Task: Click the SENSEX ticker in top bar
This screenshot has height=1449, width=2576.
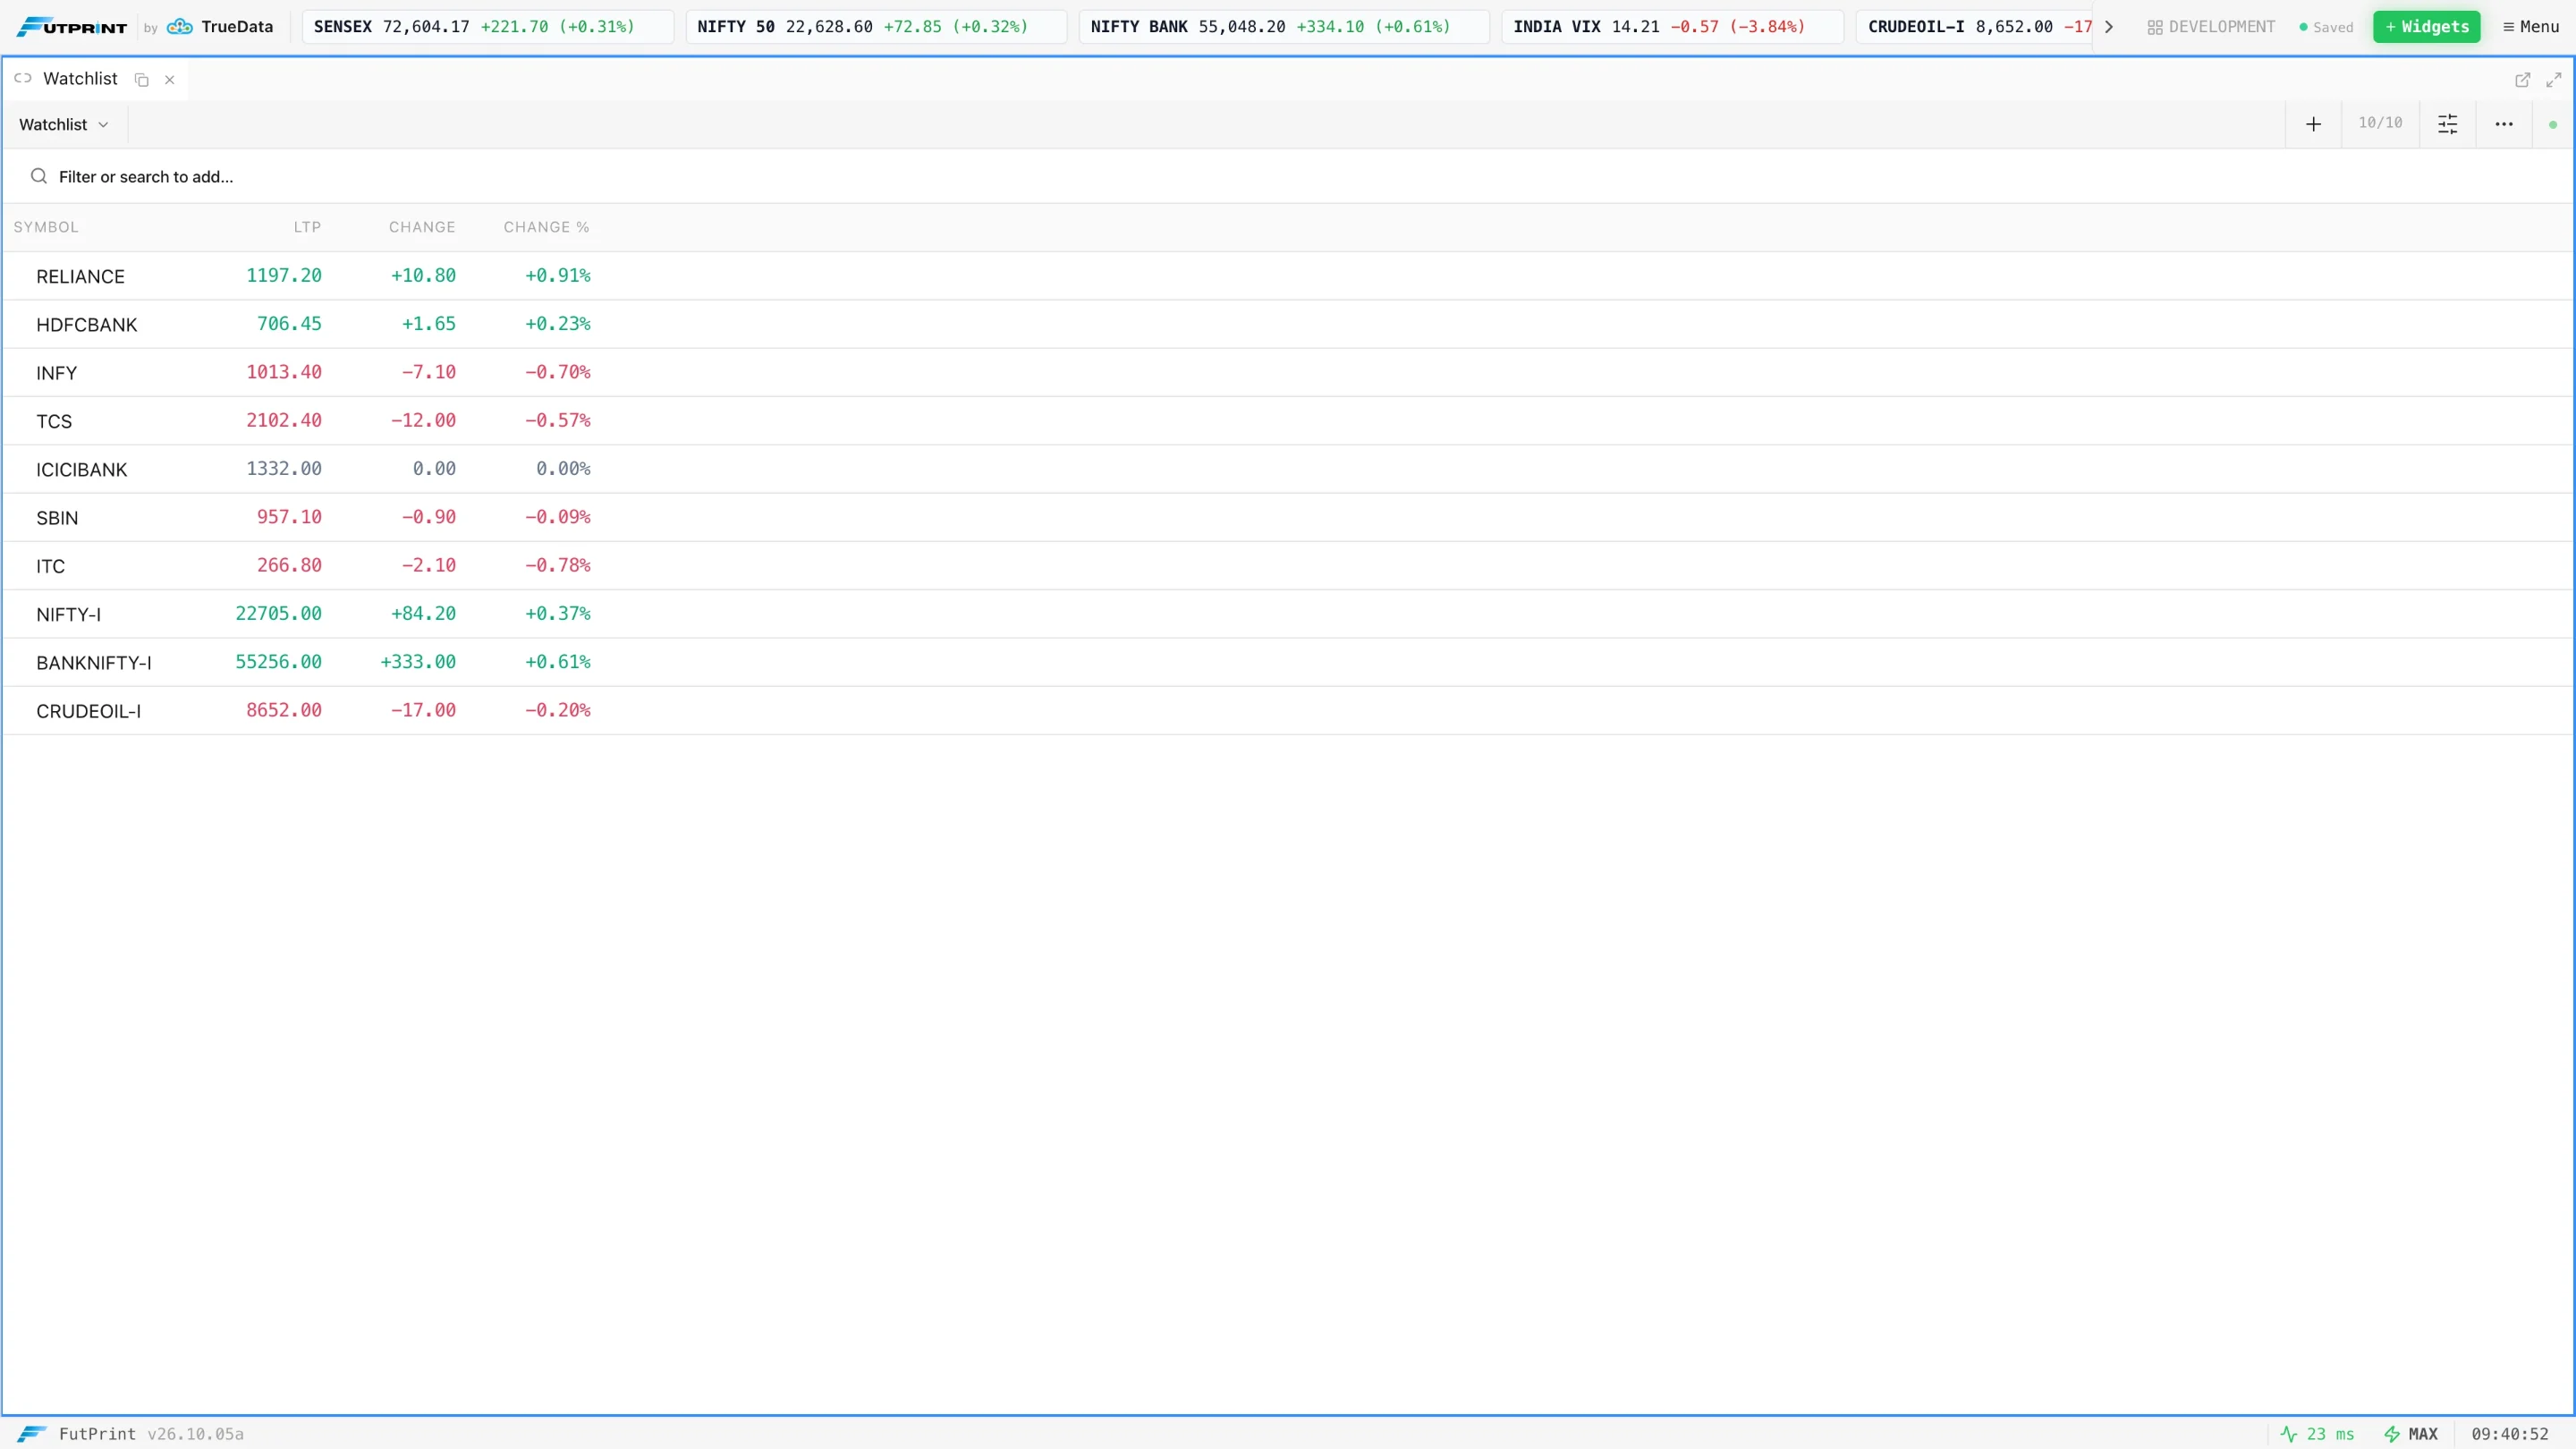Action: [487, 27]
